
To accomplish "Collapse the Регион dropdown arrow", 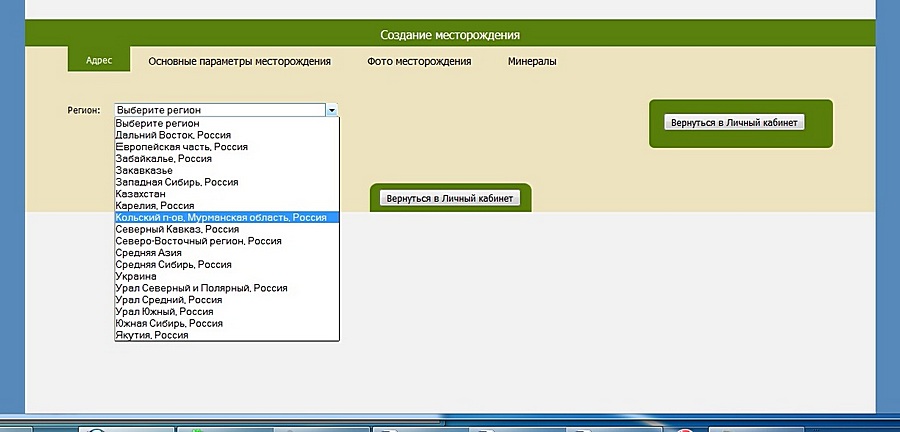I will 332,110.
